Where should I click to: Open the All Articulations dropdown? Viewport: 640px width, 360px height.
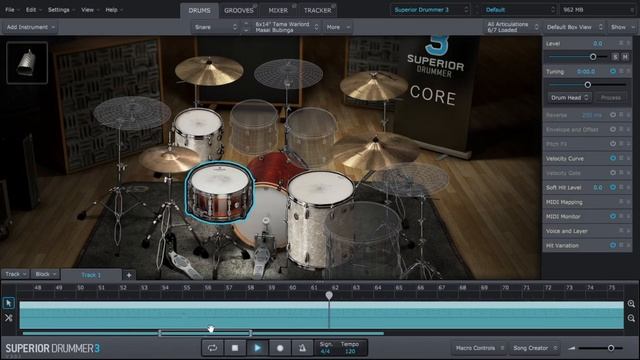pos(512,27)
